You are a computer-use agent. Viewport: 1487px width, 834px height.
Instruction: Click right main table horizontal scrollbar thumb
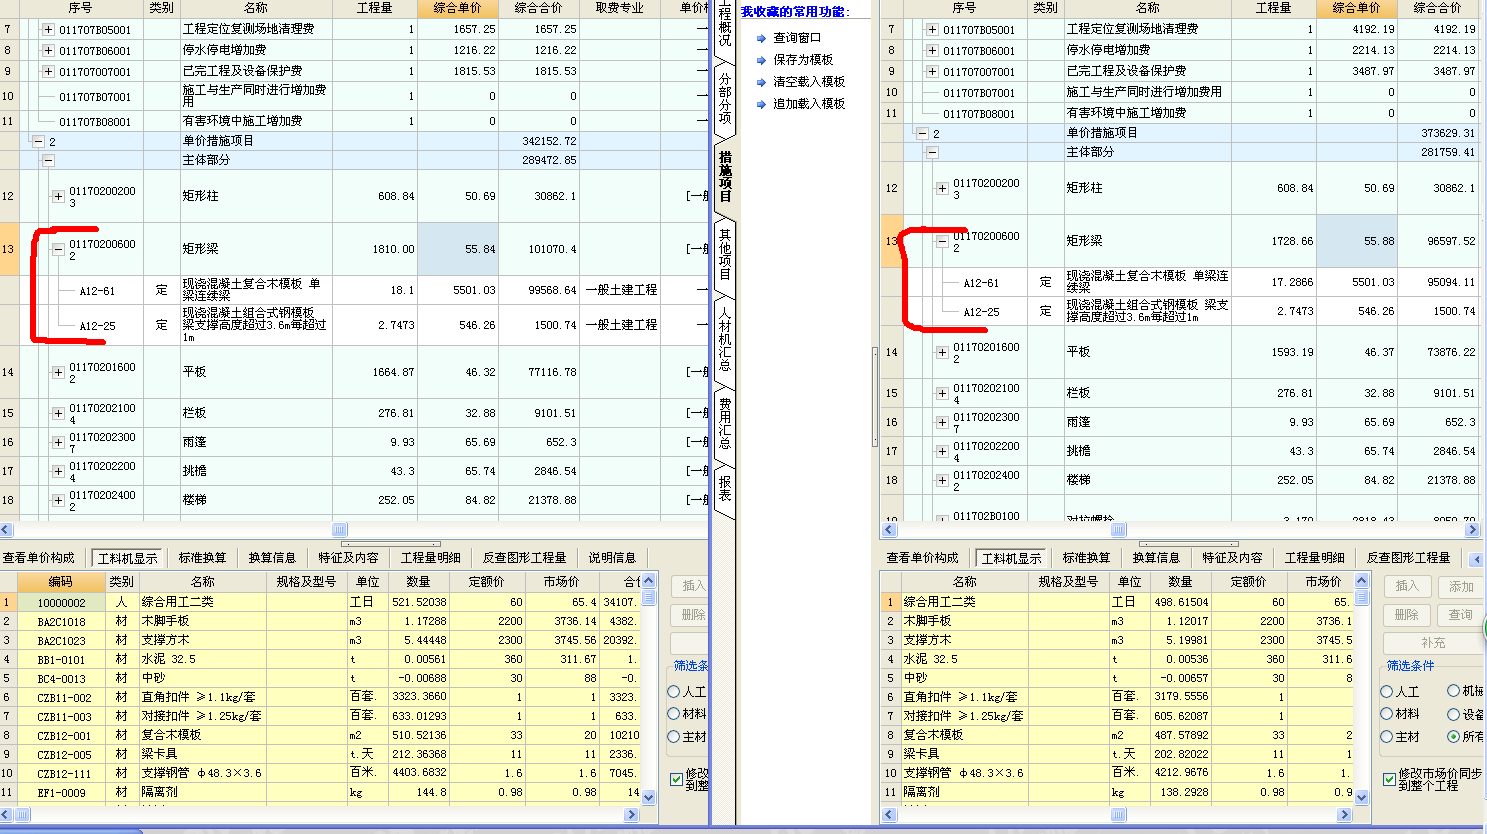coord(1119,530)
